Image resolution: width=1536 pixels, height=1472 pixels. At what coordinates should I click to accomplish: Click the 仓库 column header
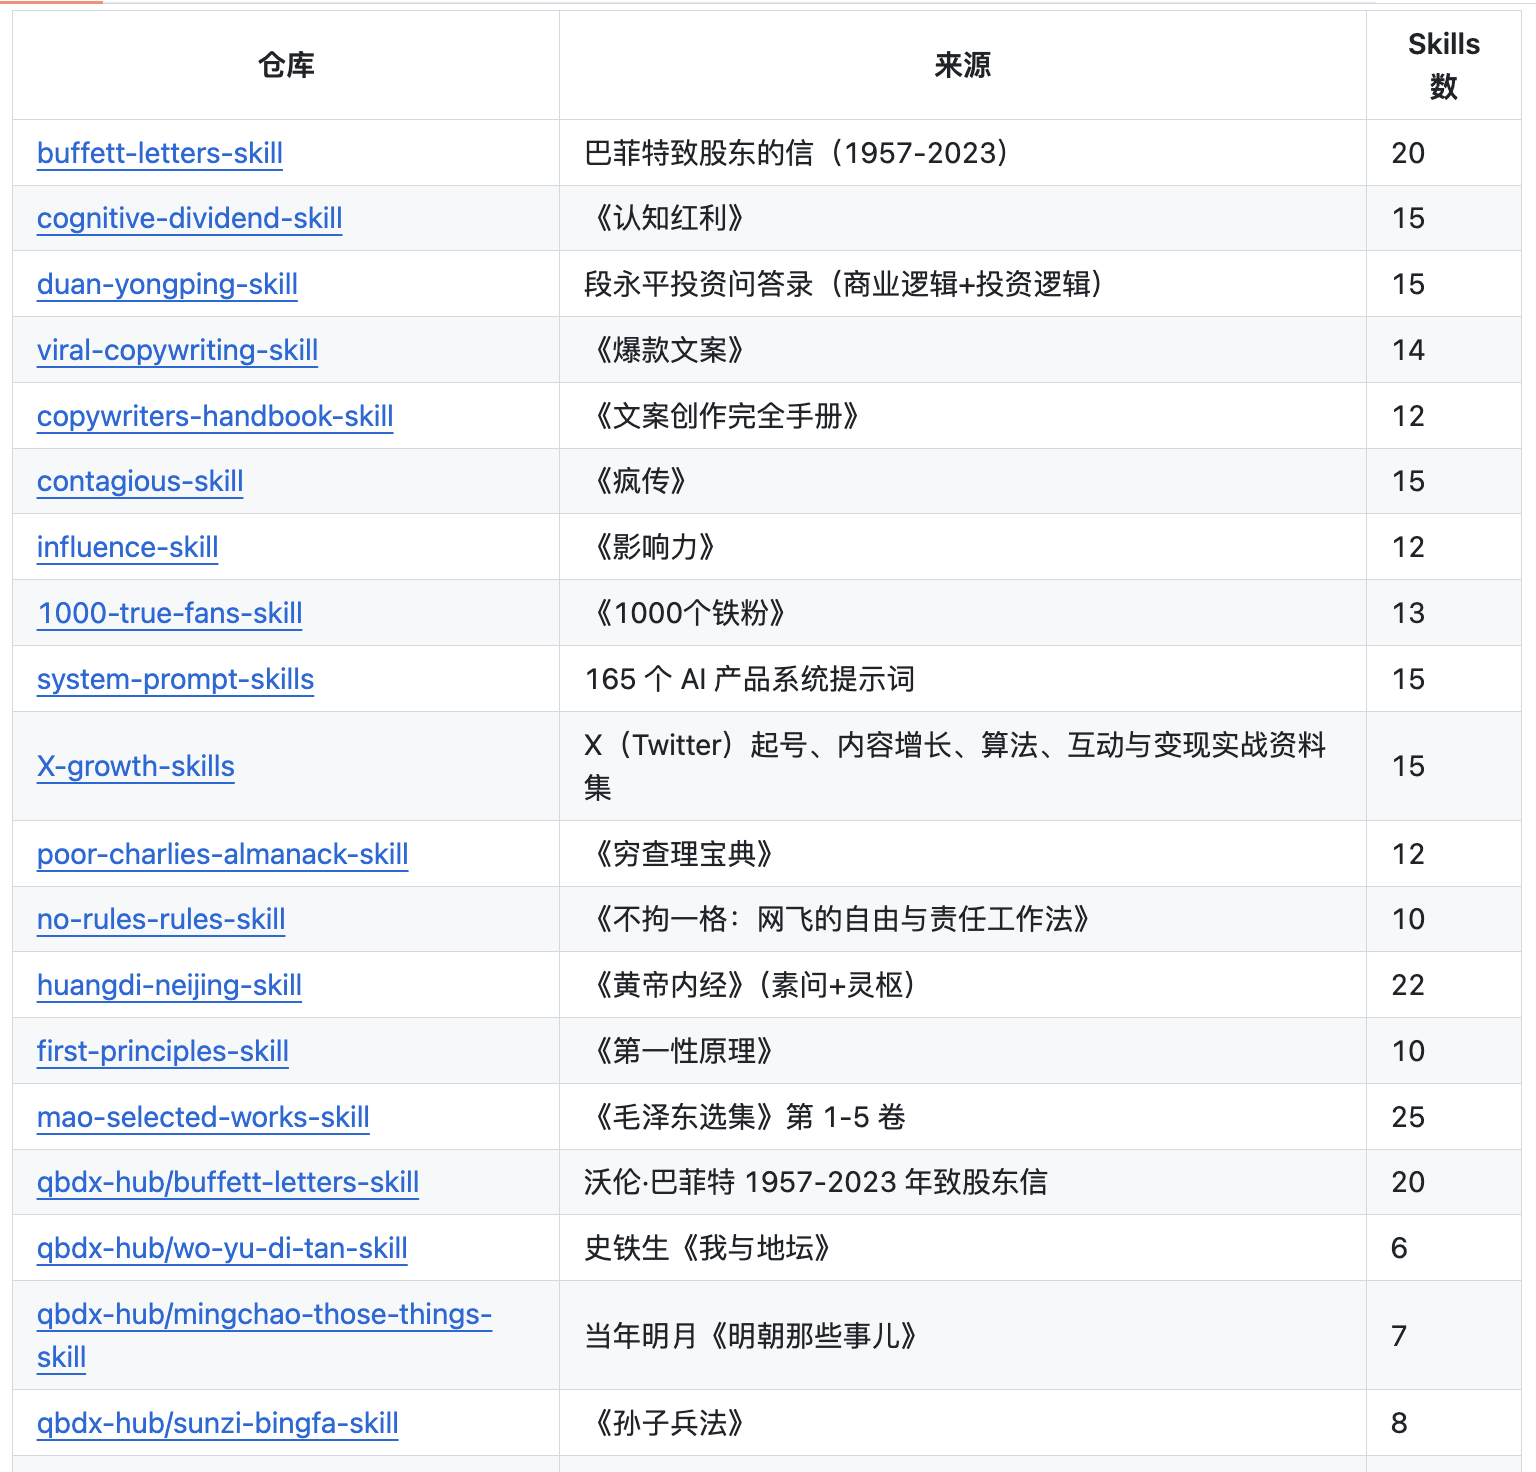tap(286, 65)
